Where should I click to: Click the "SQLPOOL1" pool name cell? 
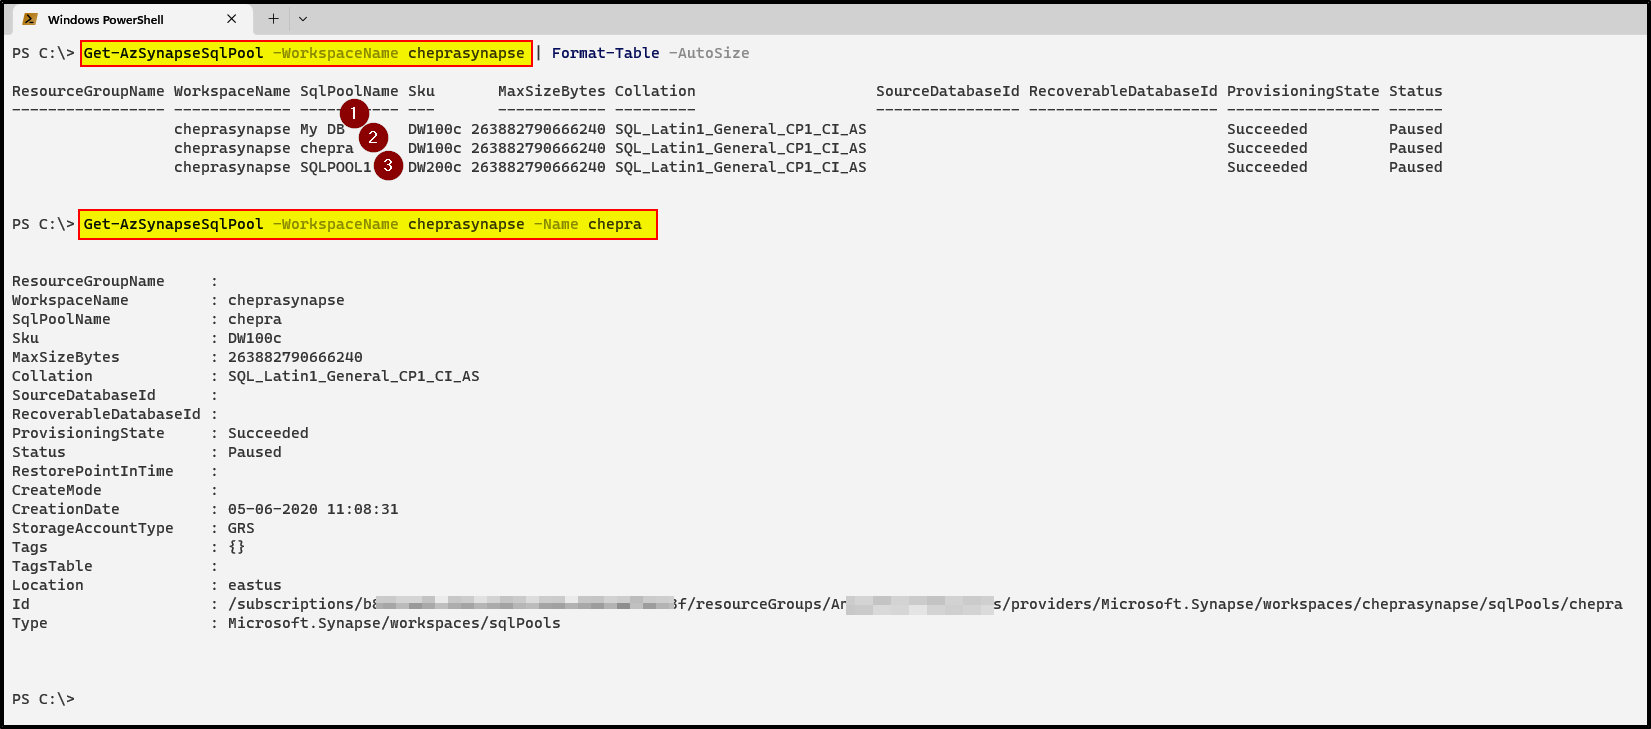coord(336,167)
